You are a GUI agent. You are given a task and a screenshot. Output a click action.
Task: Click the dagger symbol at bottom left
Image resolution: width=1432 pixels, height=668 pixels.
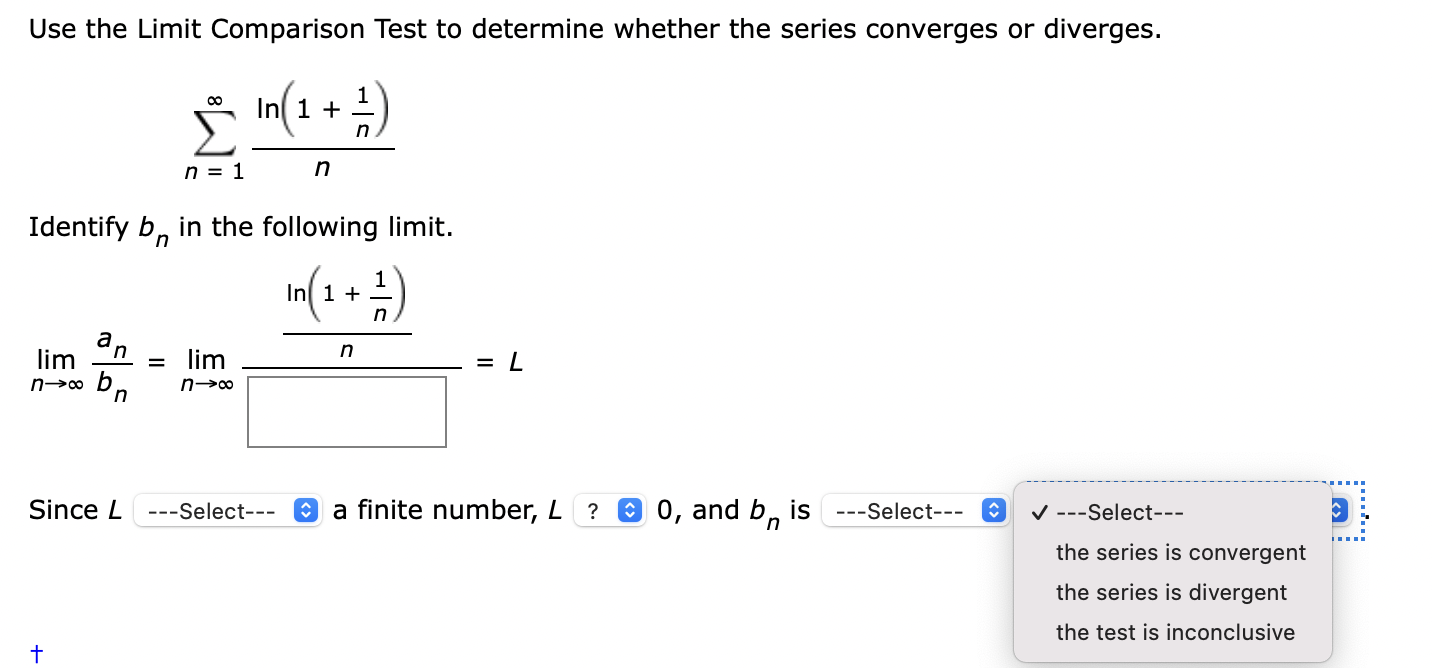point(36,653)
